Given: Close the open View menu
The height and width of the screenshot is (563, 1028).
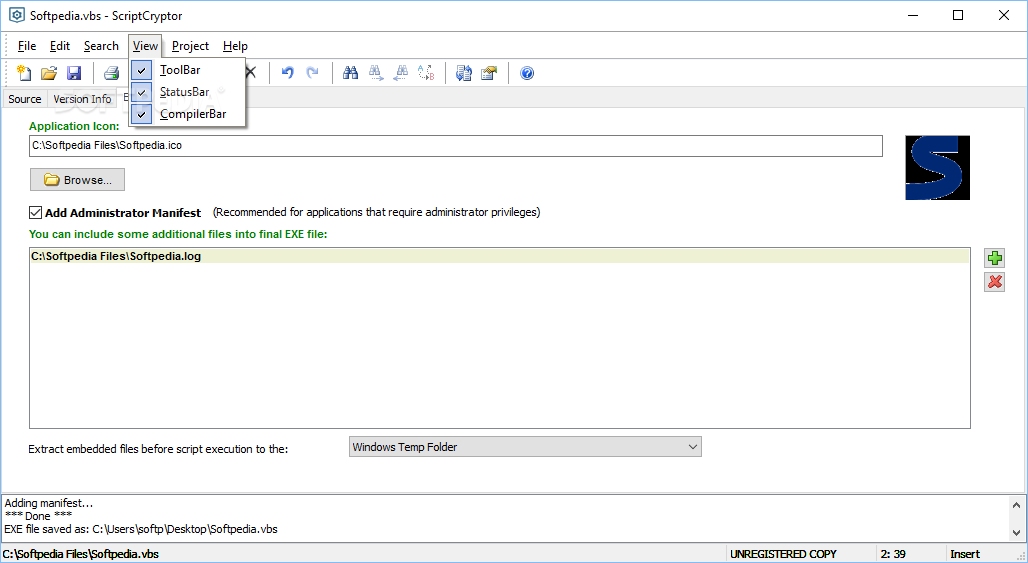Looking at the screenshot, I should click(145, 46).
